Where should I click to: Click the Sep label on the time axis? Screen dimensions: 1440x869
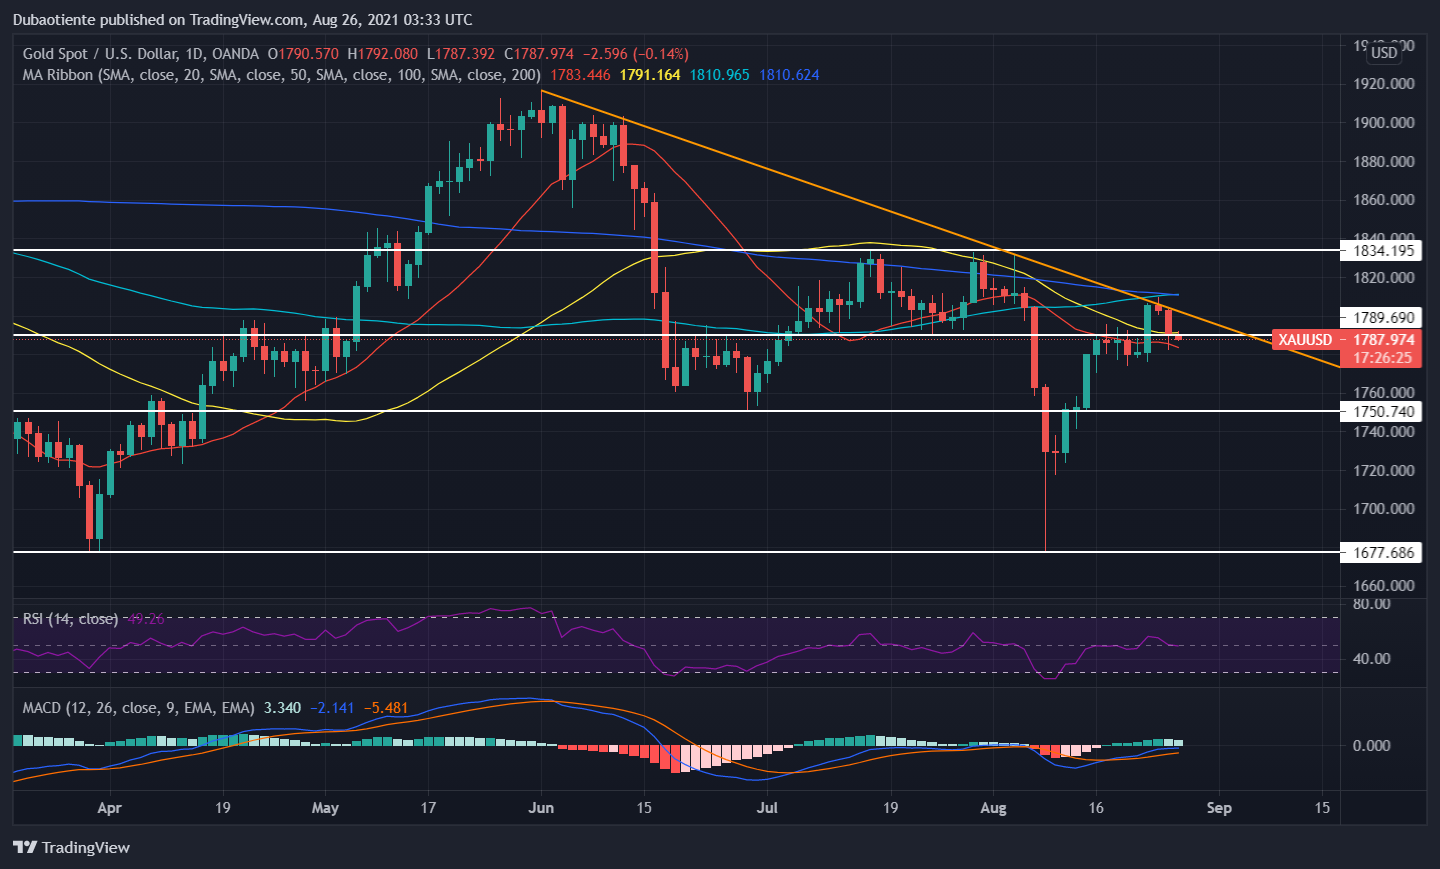(x=1219, y=808)
